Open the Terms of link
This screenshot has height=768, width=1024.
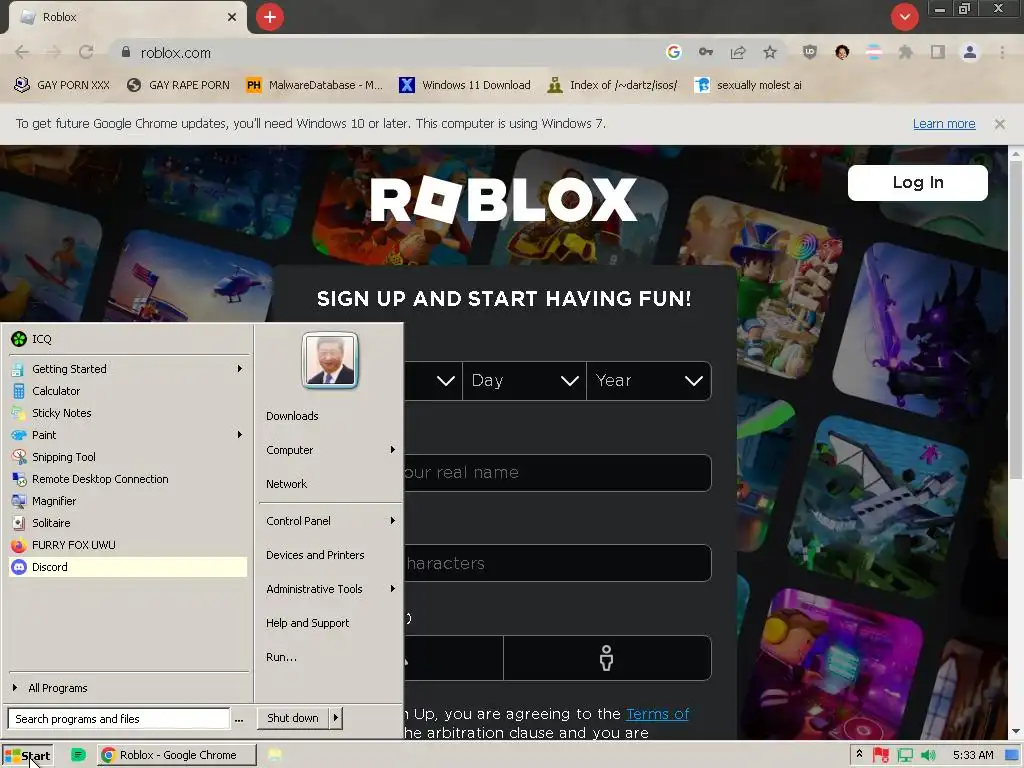[x=658, y=714]
